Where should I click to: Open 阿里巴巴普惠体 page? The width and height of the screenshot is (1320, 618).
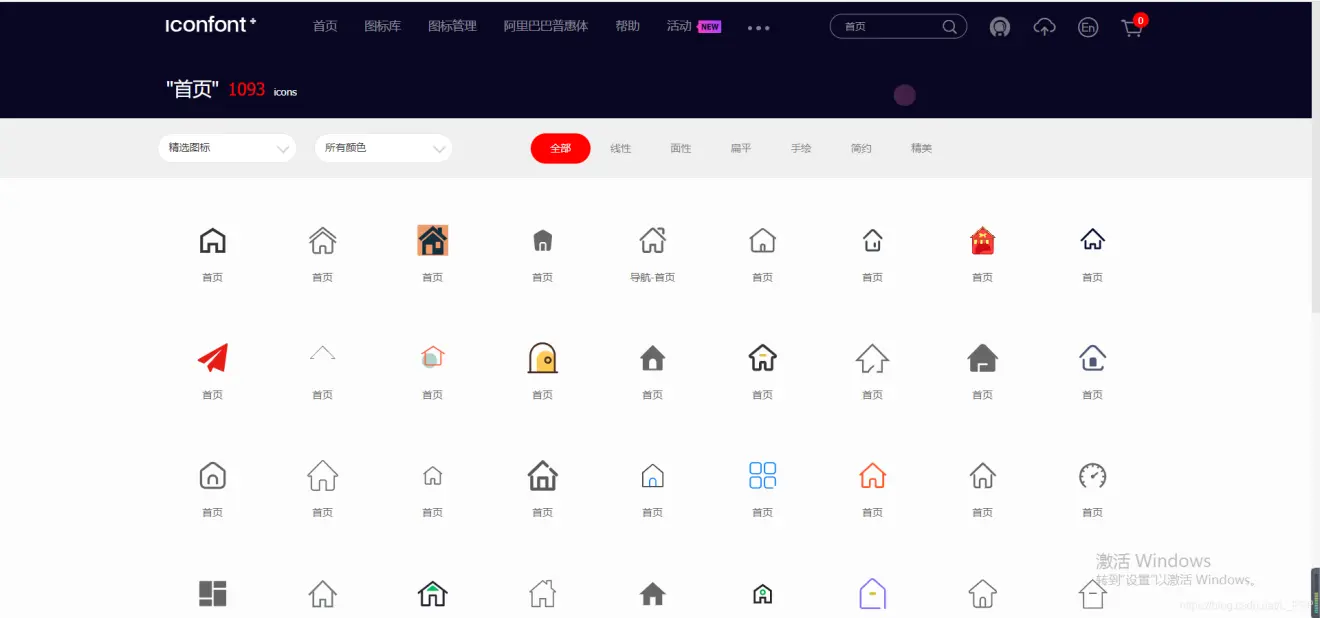[x=545, y=26]
